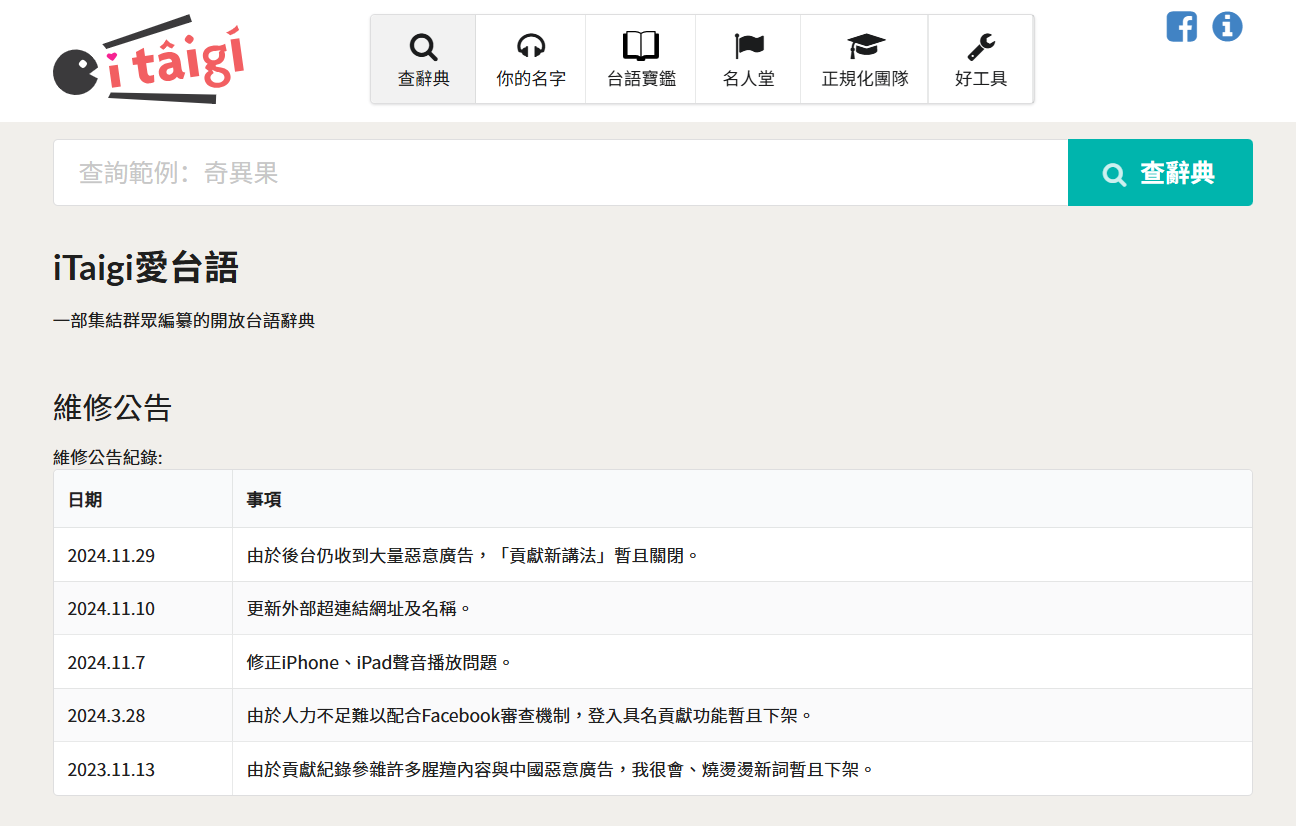The width and height of the screenshot is (1296, 826).
Task: Select the 2023.11.13 announcement row date
Action: 111,770
